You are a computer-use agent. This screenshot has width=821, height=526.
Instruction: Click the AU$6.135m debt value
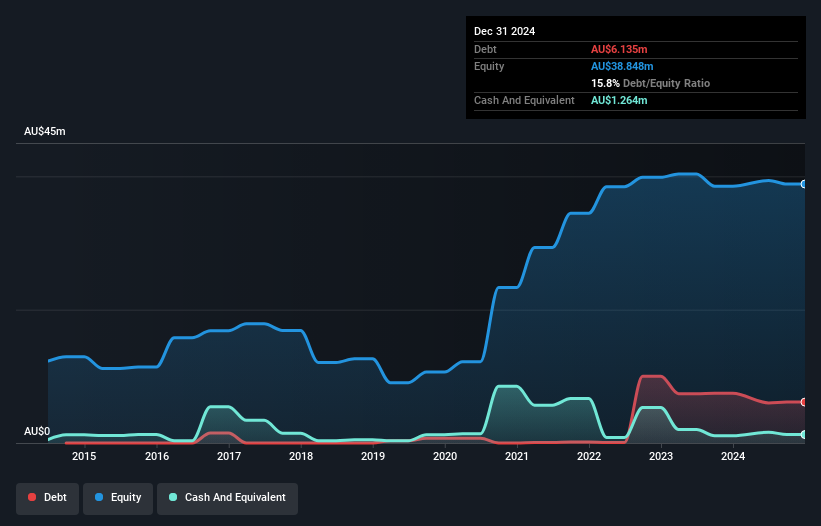coord(619,49)
